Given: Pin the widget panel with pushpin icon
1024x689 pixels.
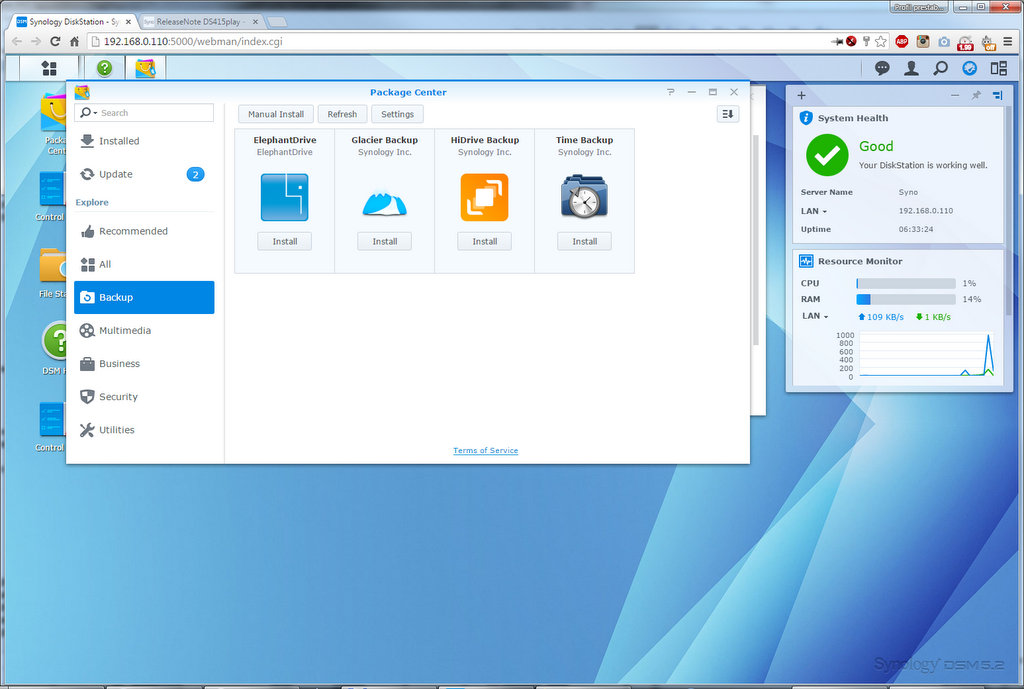Looking at the screenshot, I should pyautogui.click(x=976, y=95).
